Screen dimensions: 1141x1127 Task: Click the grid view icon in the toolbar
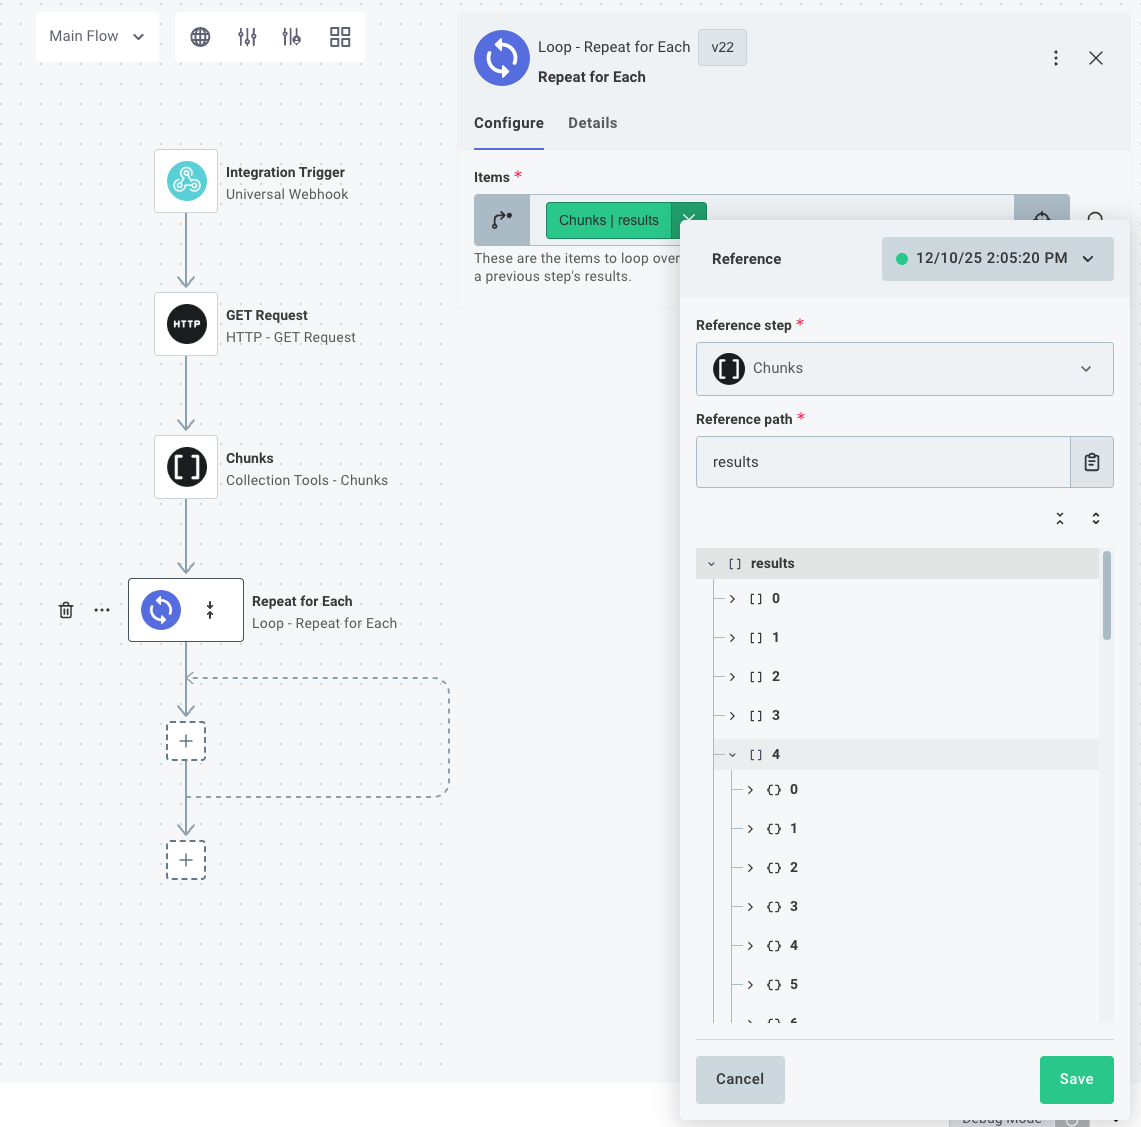[340, 37]
